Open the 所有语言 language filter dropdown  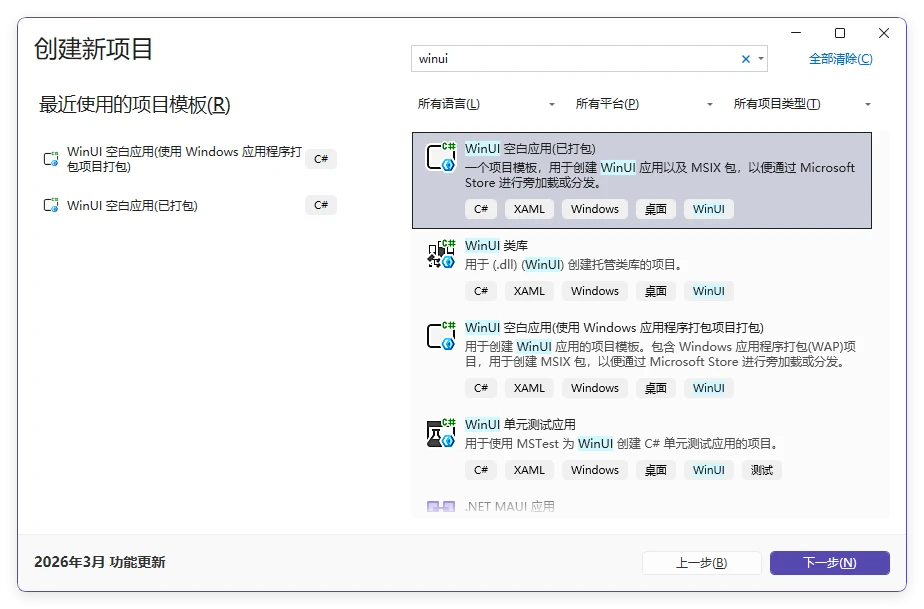[486, 104]
